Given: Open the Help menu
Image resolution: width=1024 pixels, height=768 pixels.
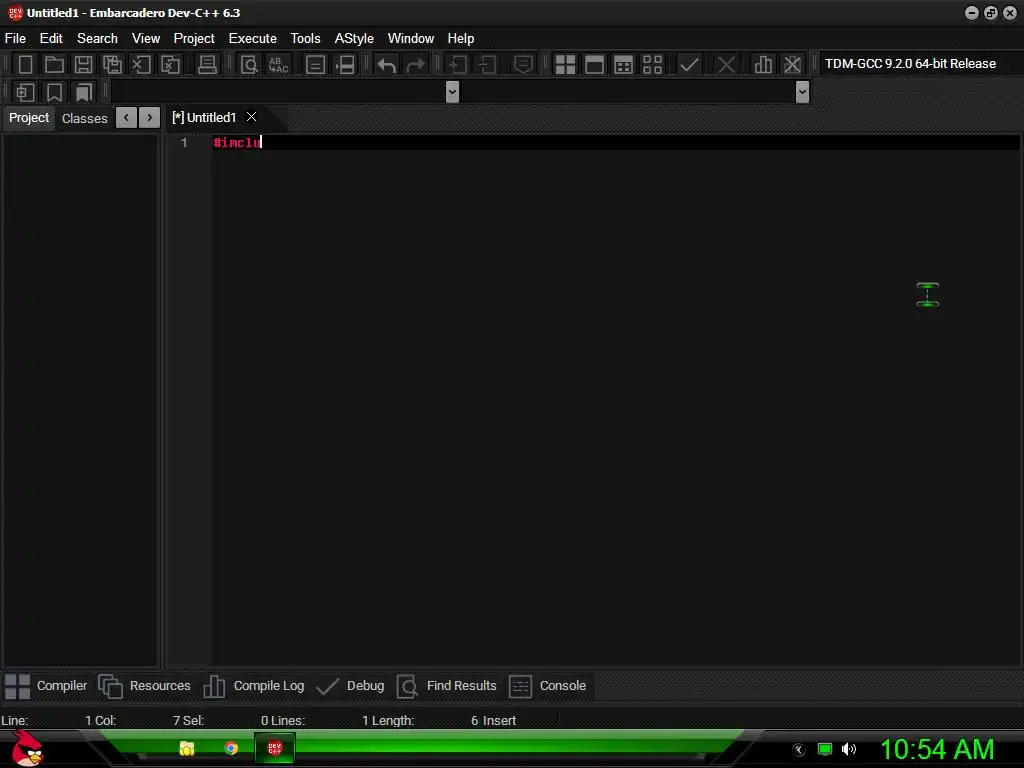Looking at the screenshot, I should [x=460, y=39].
